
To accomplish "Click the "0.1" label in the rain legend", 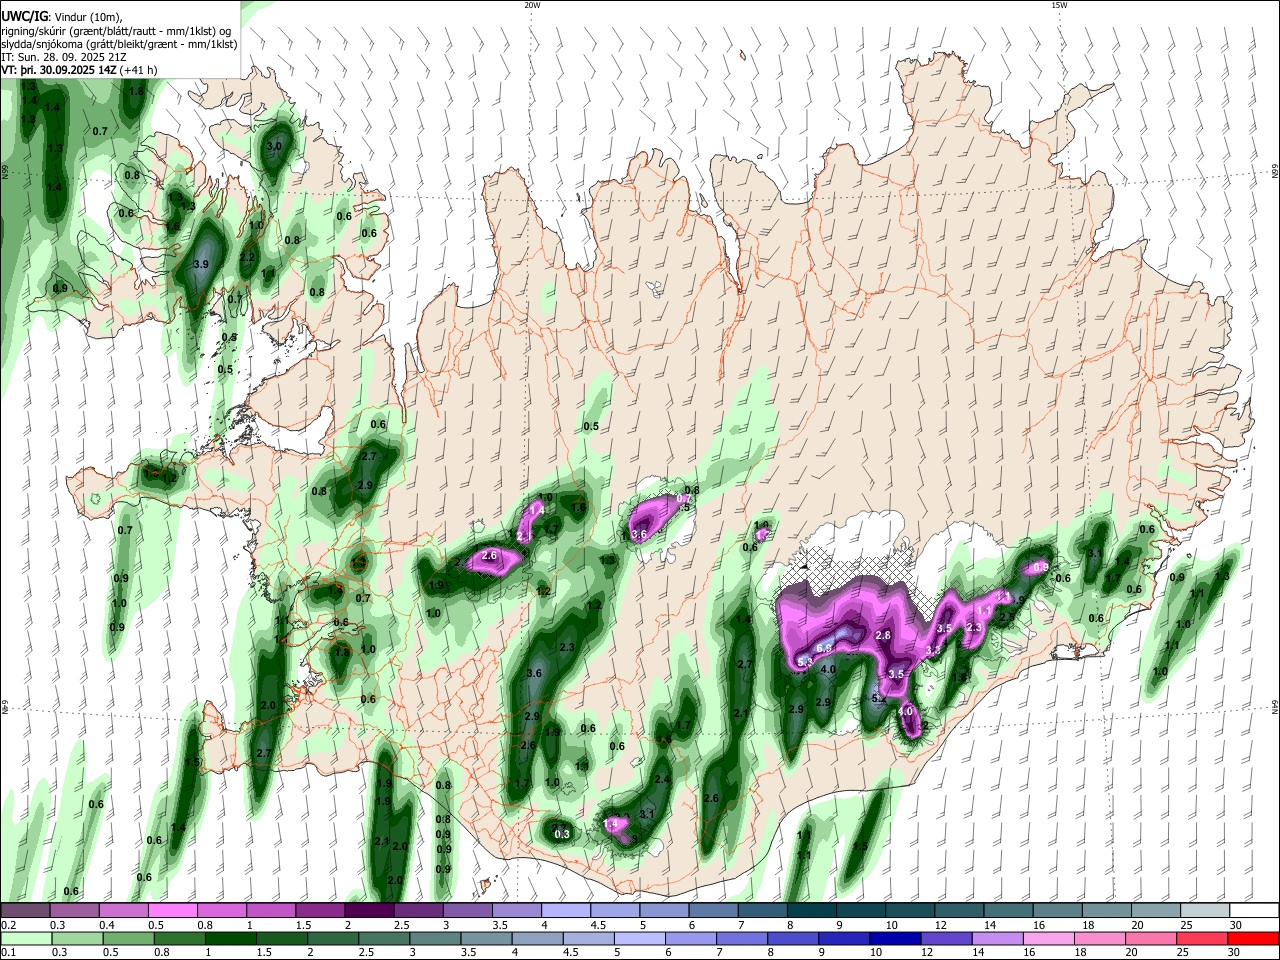I will pyautogui.click(x=8, y=953).
